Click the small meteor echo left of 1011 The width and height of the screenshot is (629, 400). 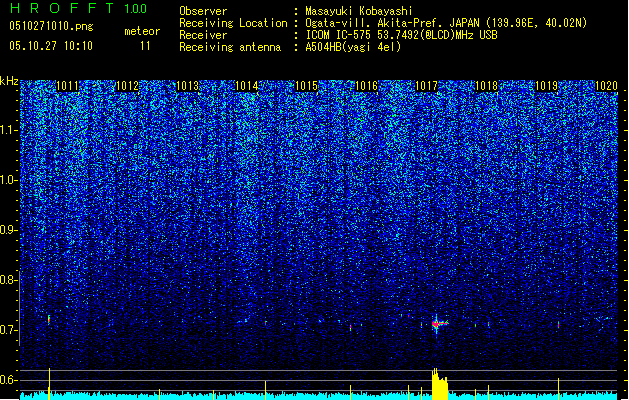point(49,319)
